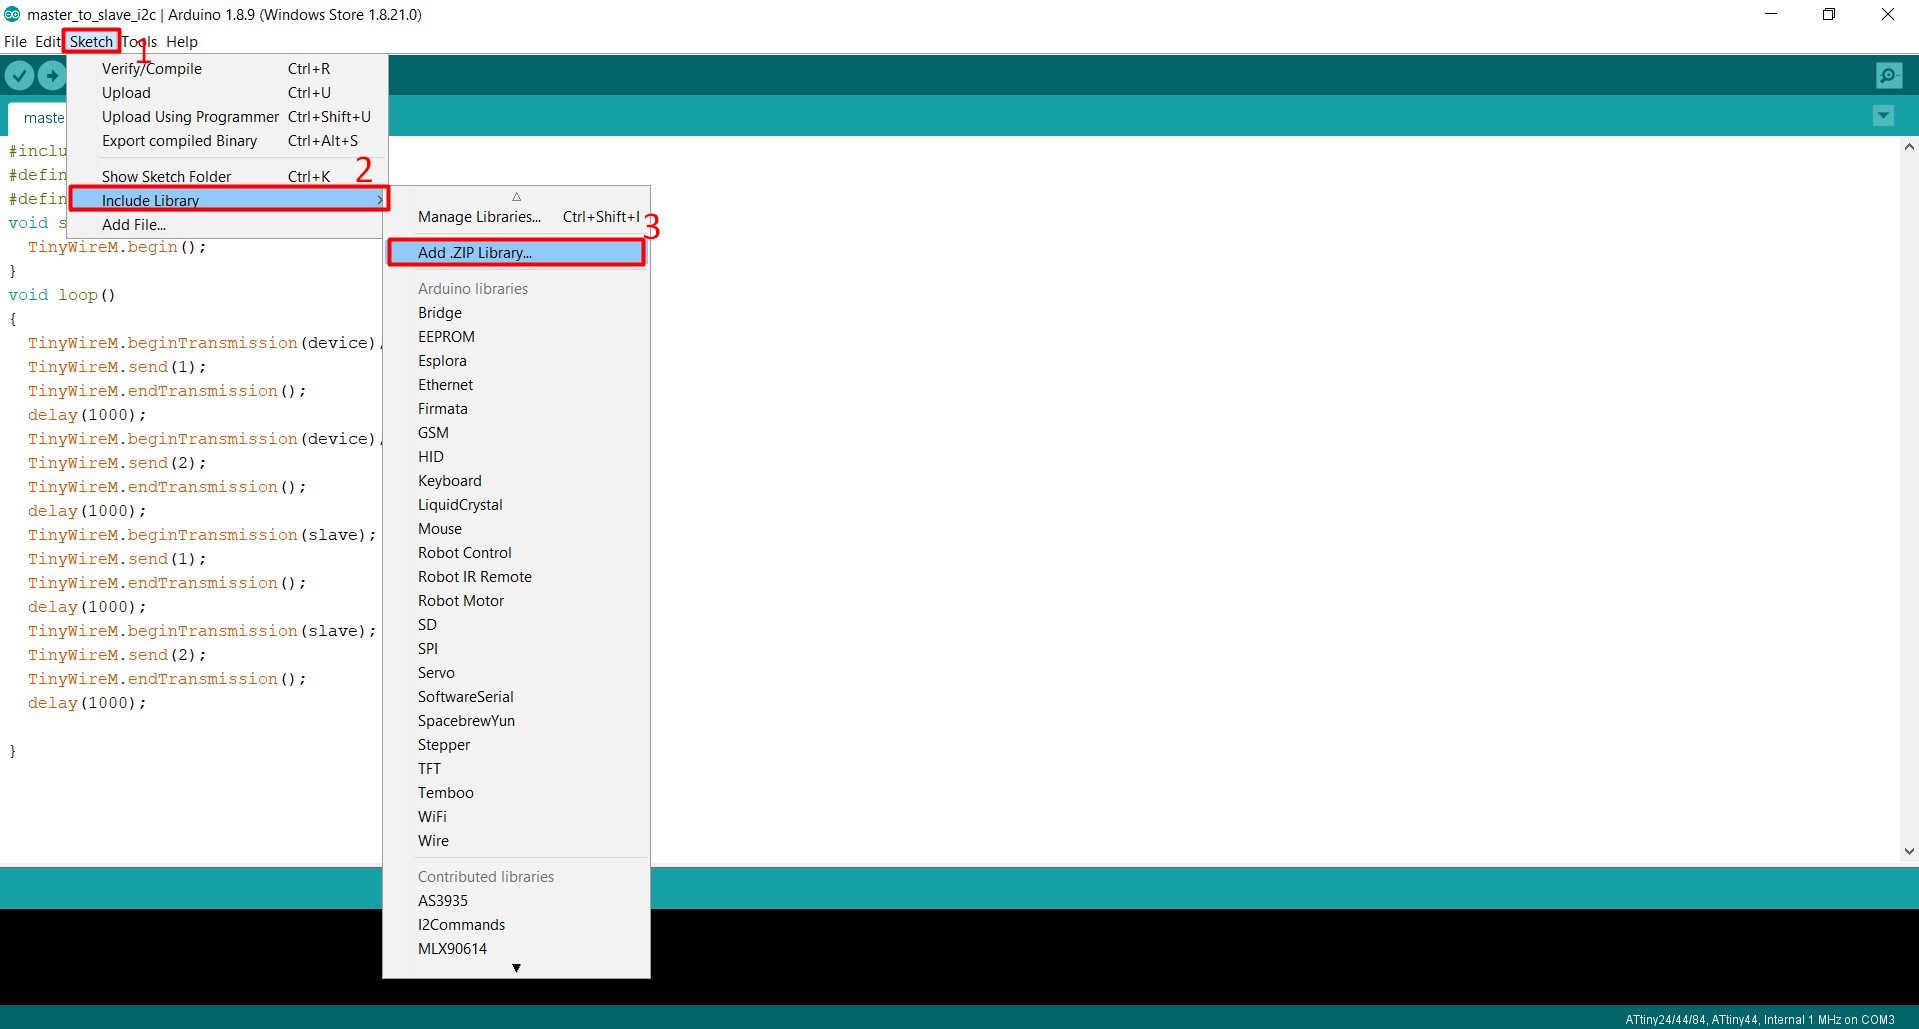Click the Arduino app icon in title bar

click(x=12, y=14)
